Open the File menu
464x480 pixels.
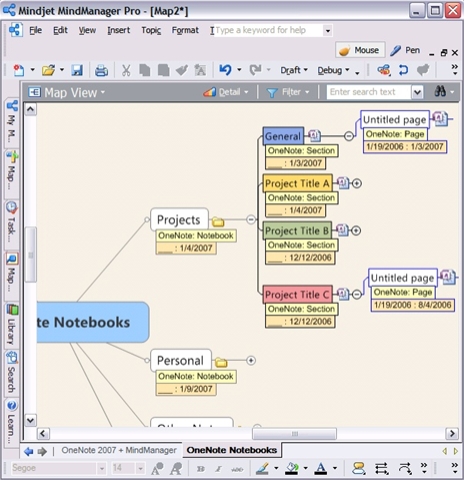[35, 30]
